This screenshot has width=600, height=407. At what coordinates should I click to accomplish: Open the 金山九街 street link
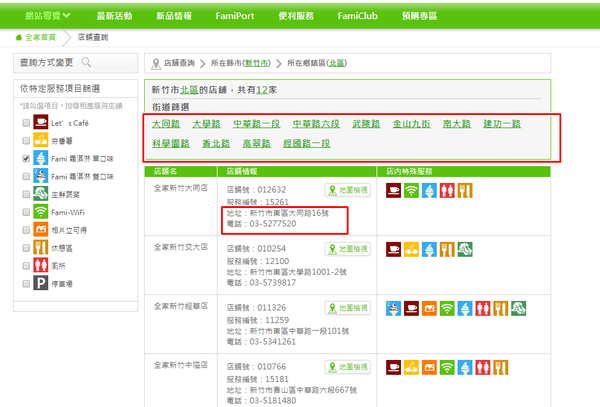click(x=411, y=124)
